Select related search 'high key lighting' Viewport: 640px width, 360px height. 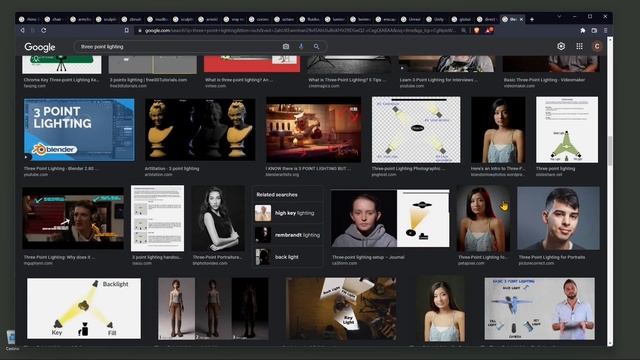(x=288, y=213)
